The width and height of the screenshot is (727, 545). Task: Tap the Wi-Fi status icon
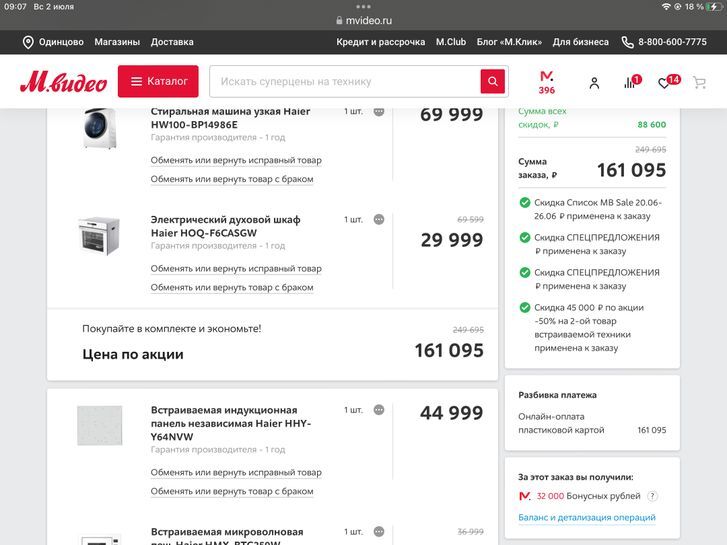(x=666, y=6)
